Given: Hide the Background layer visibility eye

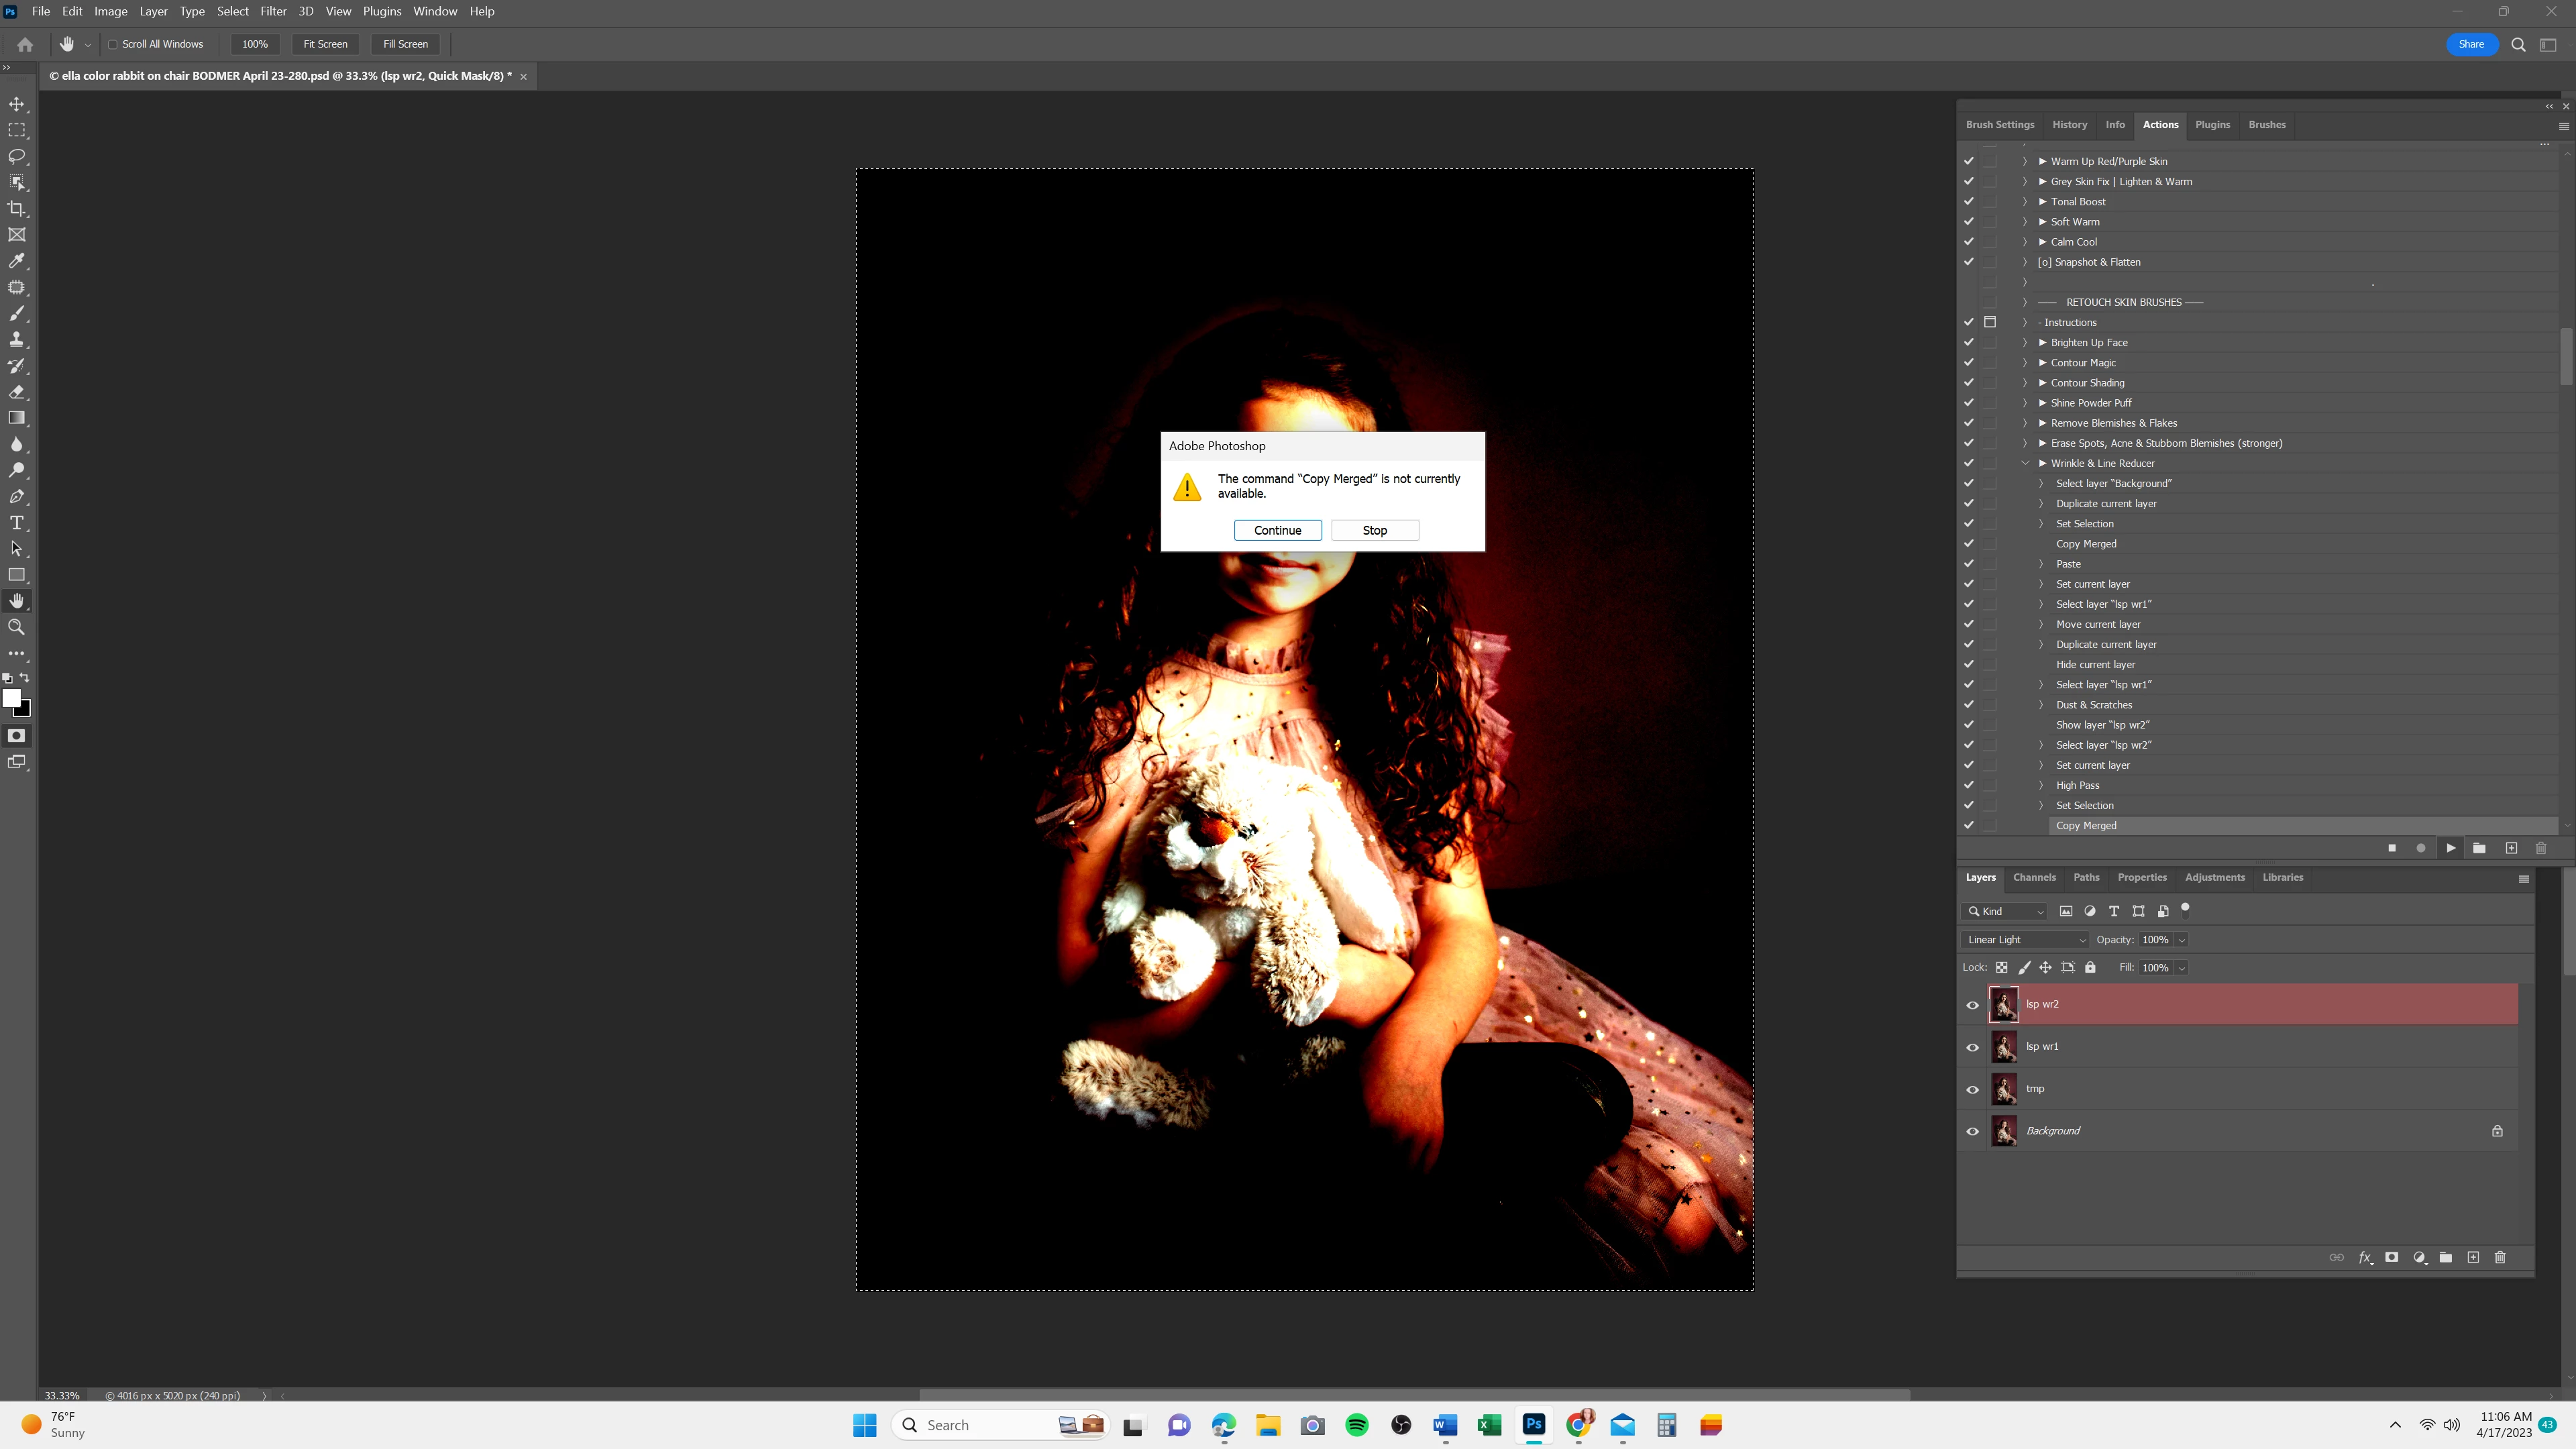Looking at the screenshot, I should [x=1972, y=1131].
